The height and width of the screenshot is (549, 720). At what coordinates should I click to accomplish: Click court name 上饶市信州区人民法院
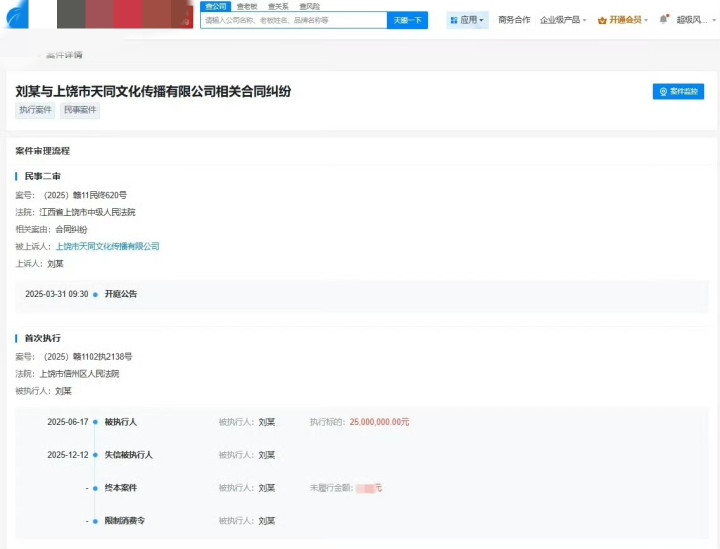(79, 374)
